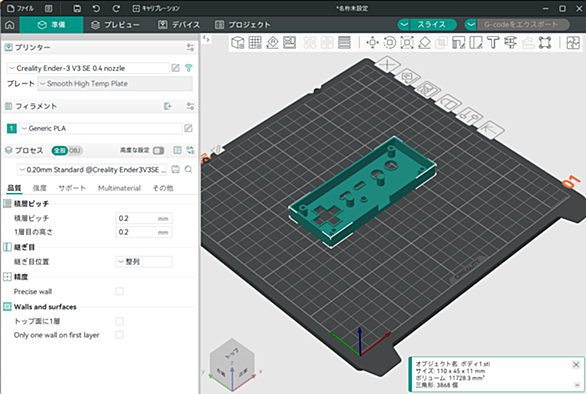Switch process scope to 全般
Screen dimensions: 586x394
pos(59,151)
